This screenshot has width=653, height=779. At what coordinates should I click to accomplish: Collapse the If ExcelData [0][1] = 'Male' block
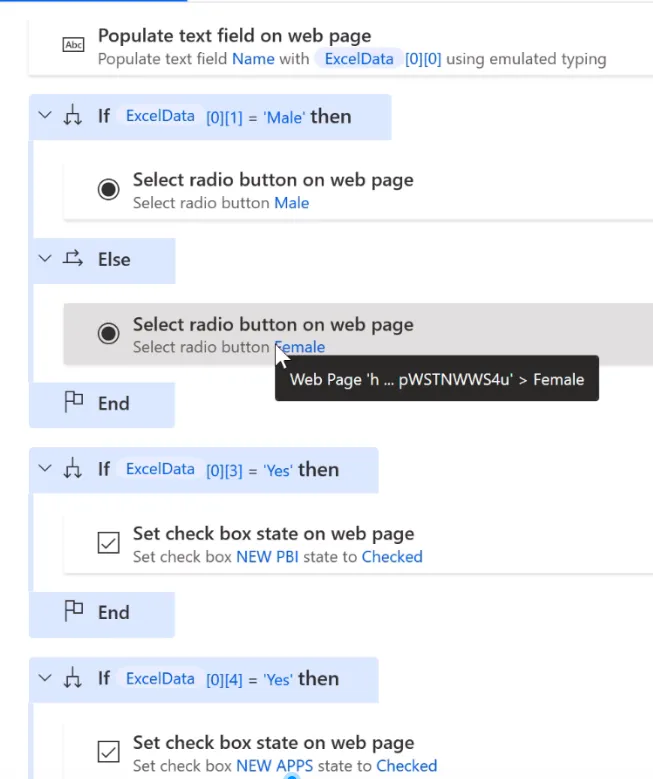[45, 116]
